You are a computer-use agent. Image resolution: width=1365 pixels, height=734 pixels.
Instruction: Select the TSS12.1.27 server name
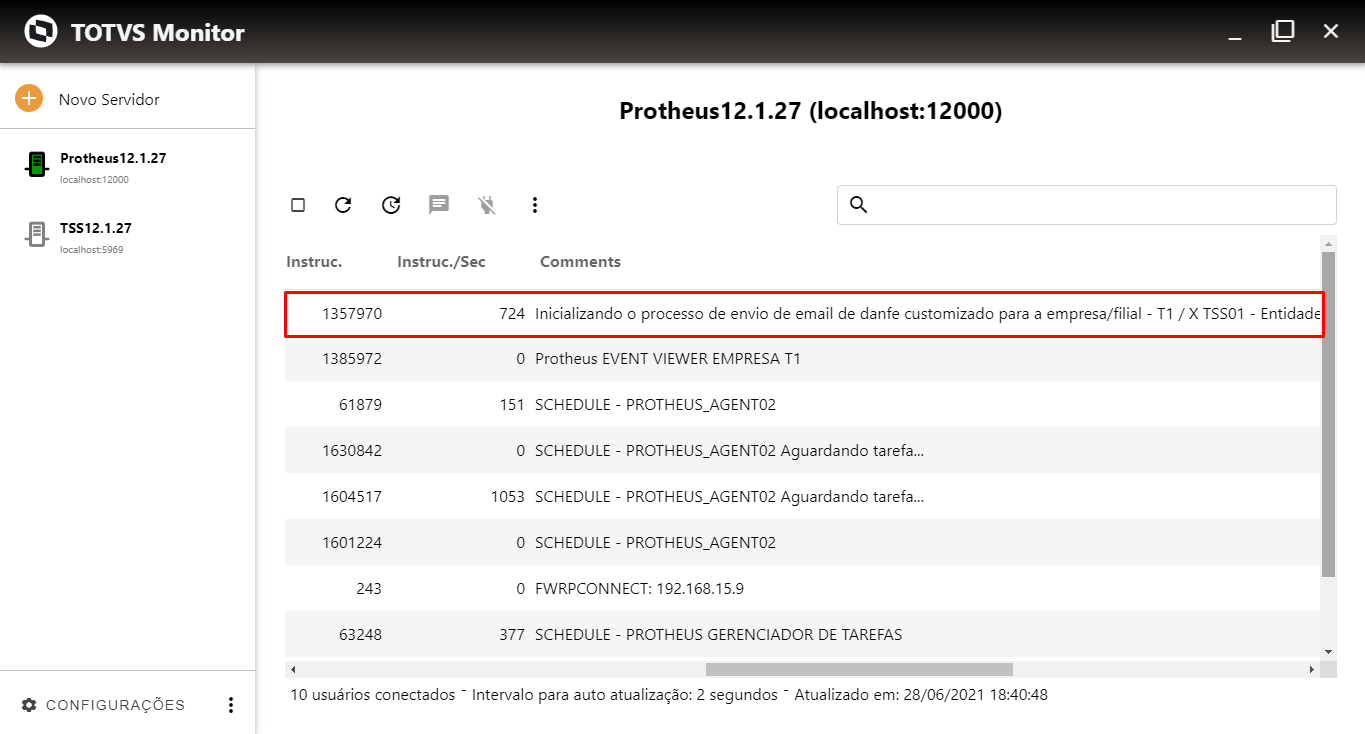(x=96, y=228)
